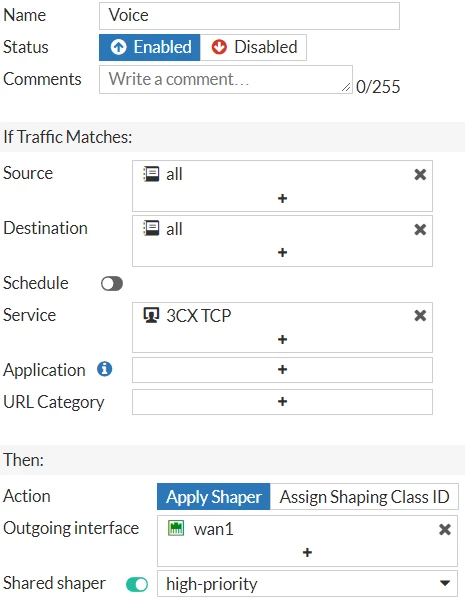
Task: Select Assign Shaping Class ID action
Action: (x=364, y=497)
